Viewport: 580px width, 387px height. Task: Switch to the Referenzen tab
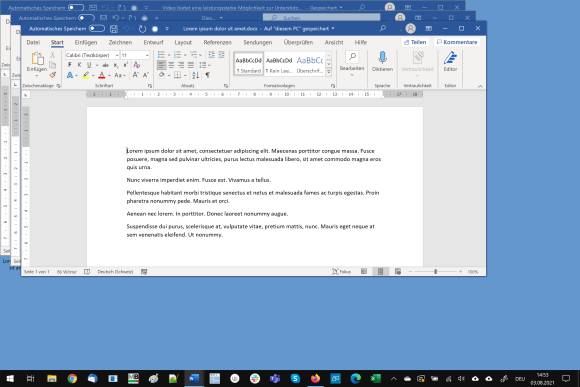(x=218, y=43)
